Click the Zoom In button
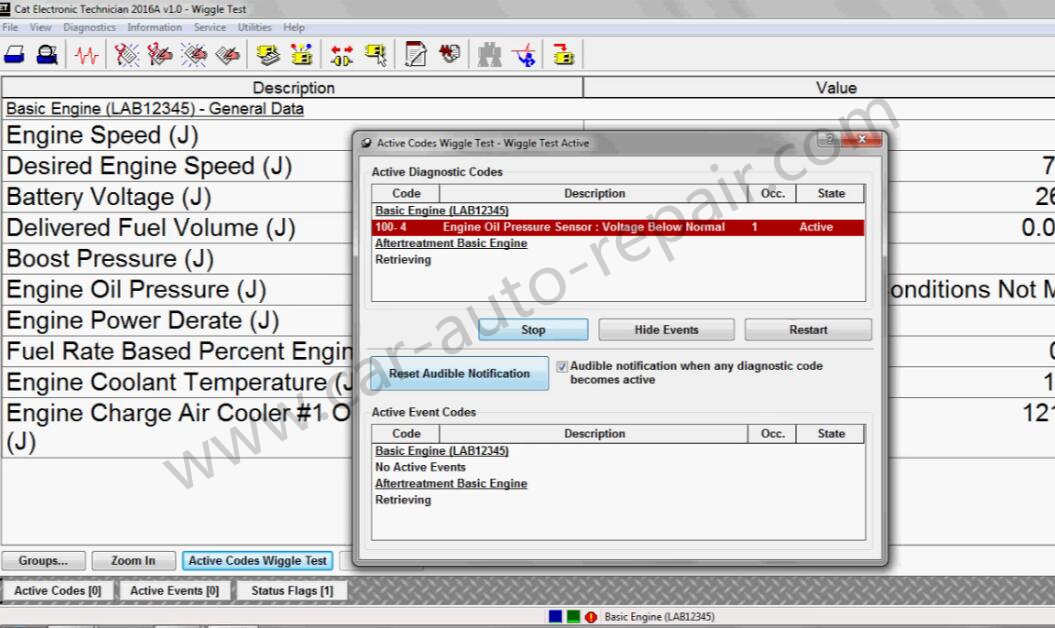The image size is (1055, 628). [133, 561]
